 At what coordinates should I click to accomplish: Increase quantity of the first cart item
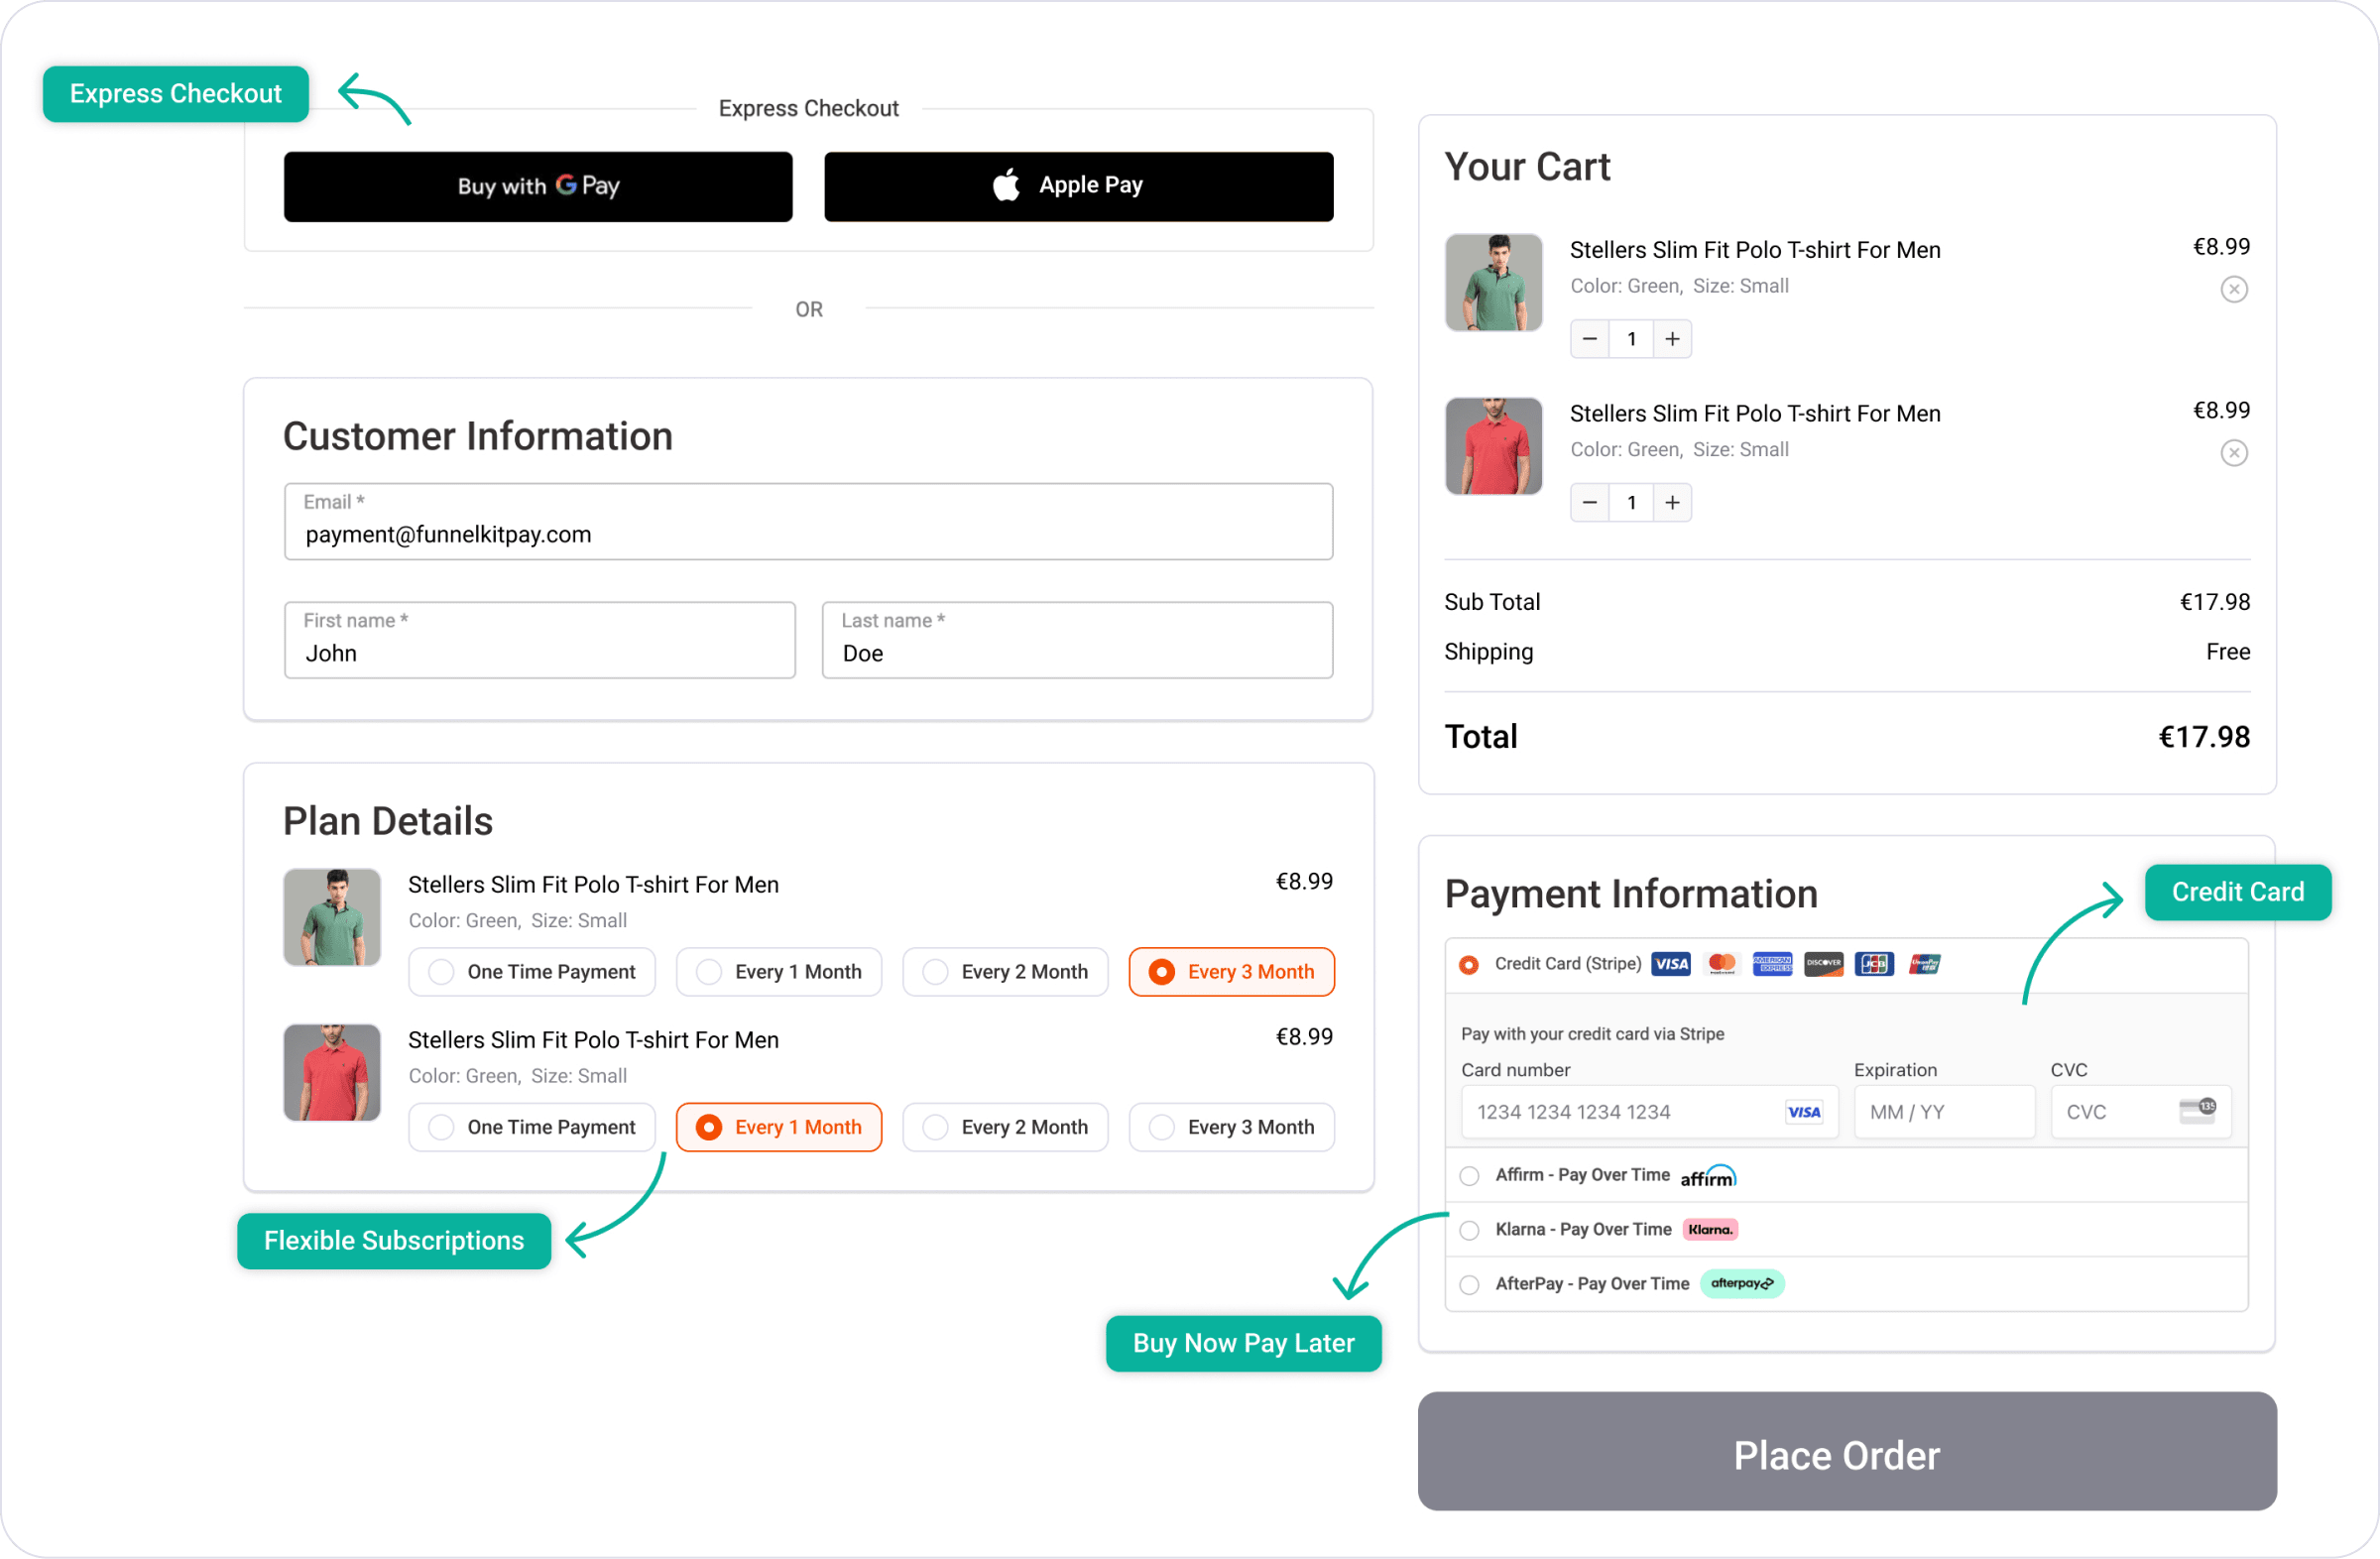pyautogui.click(x=1671, y=338)
